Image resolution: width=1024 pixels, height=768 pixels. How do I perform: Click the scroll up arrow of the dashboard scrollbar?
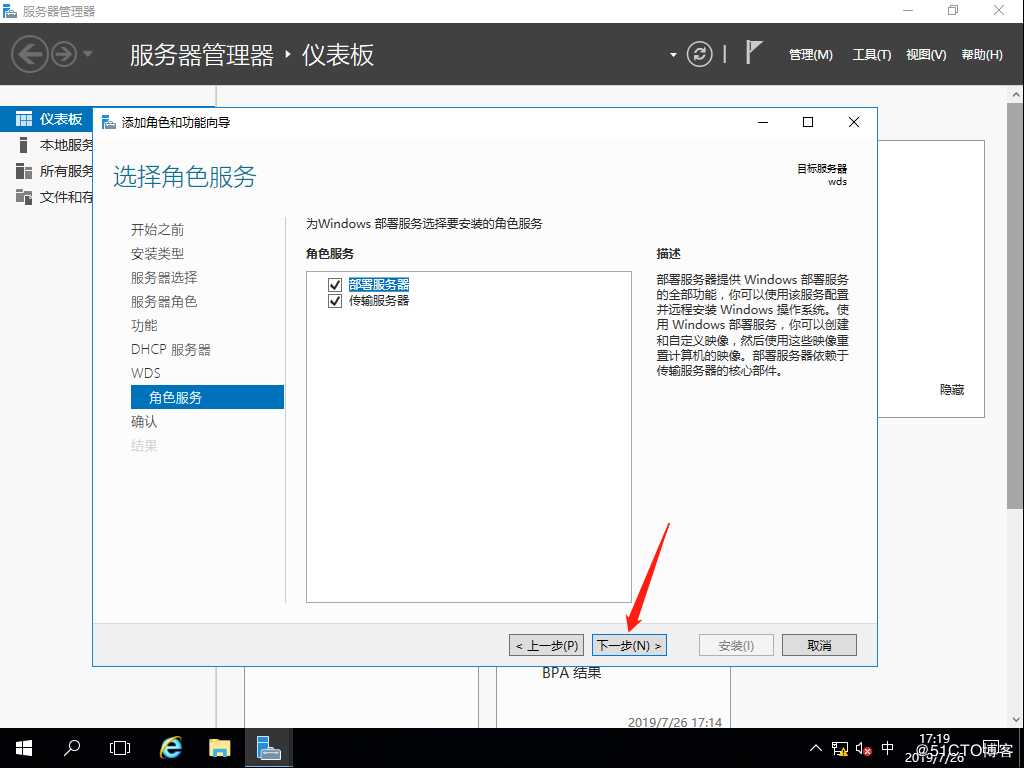1016,95
